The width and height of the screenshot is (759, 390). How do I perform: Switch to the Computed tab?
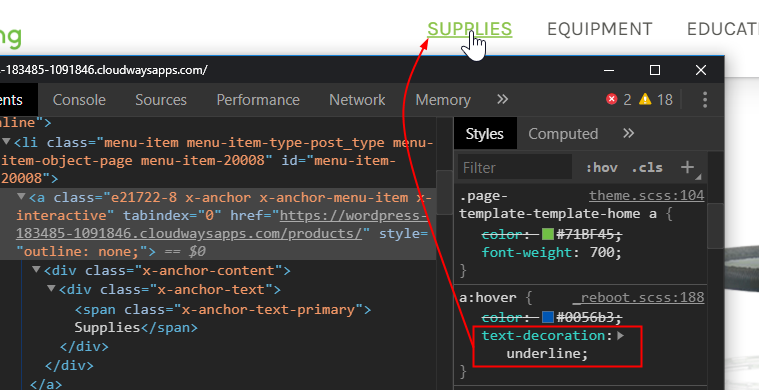coord(563,134)
